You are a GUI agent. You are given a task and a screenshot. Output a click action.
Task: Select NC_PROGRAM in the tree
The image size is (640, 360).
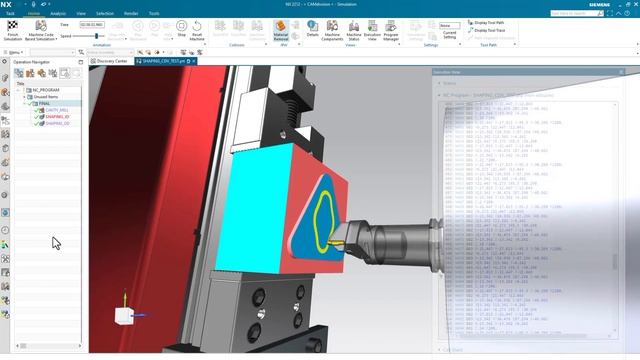(x=46, y=90)
